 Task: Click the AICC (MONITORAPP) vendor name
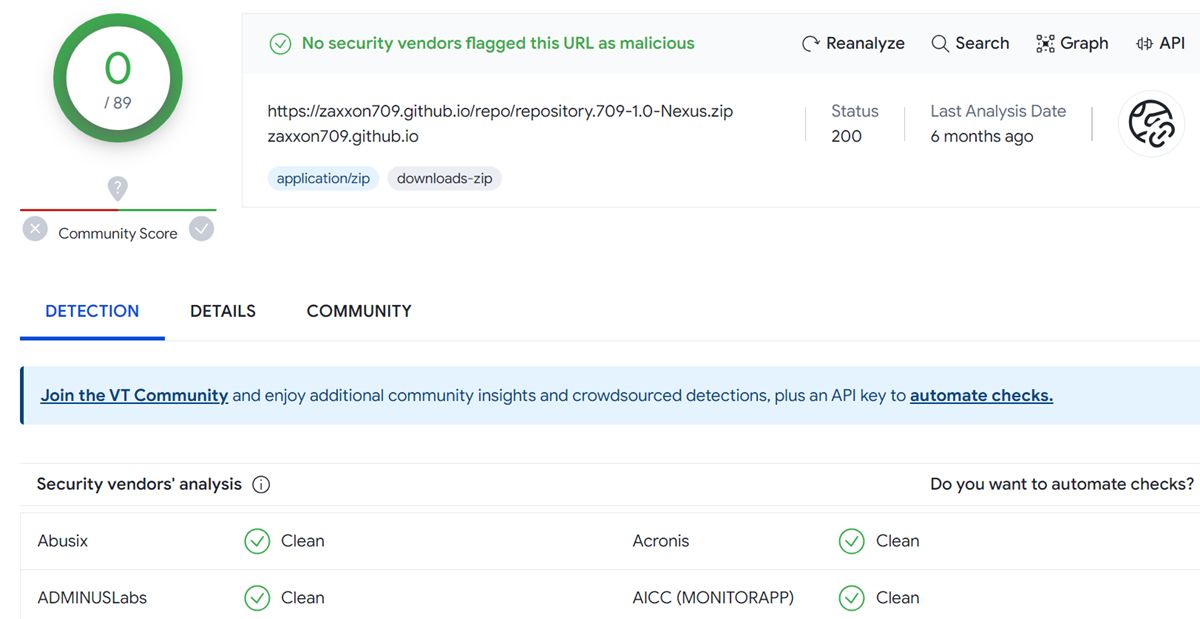713,598
